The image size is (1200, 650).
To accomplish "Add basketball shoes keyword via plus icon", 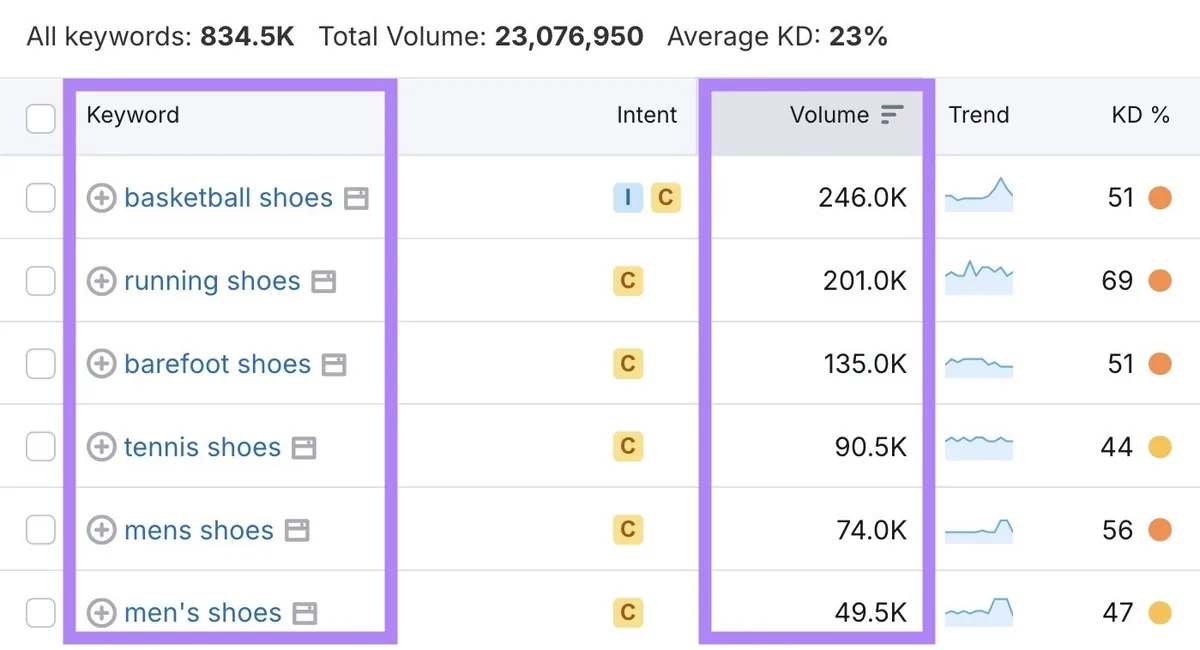I will pos(101,198).
